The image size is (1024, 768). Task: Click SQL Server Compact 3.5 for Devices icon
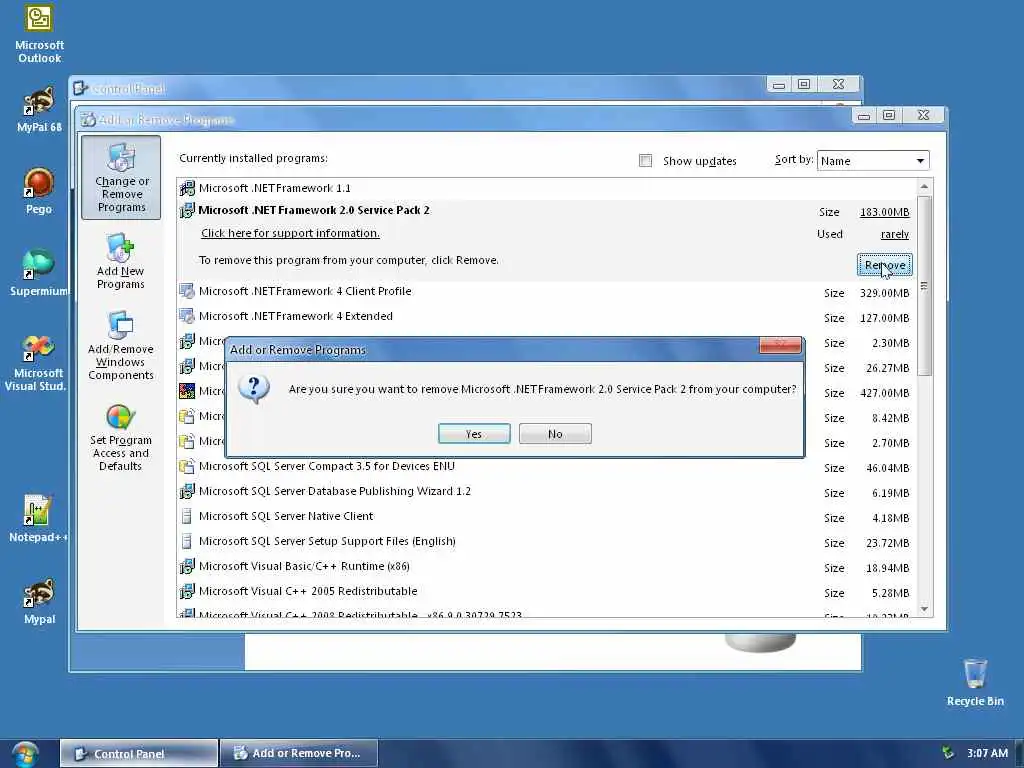click(x=187, y=466)
